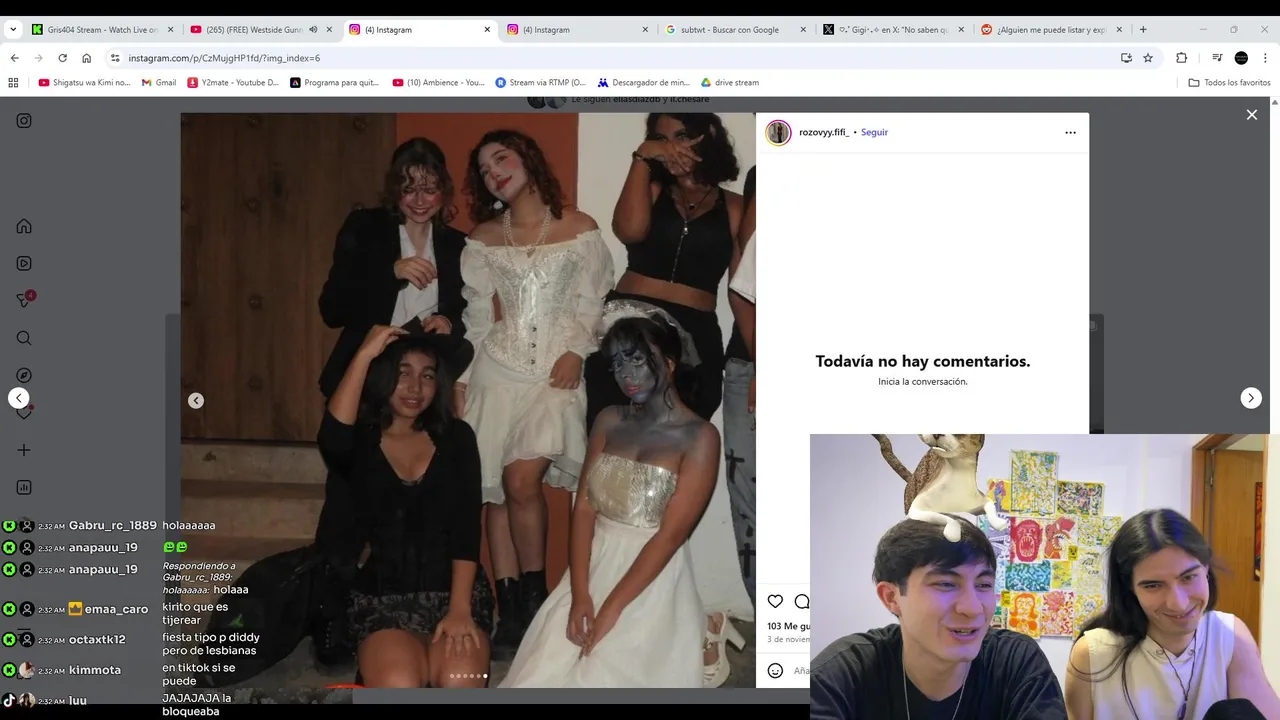1280x720 pixels.
Task: Click 'Todavía no hay comentarios.' heading
Action: point(922,361)
